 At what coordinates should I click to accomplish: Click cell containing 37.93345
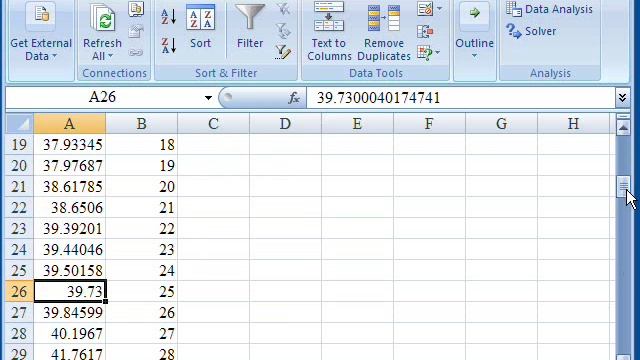tap(70, 144)
